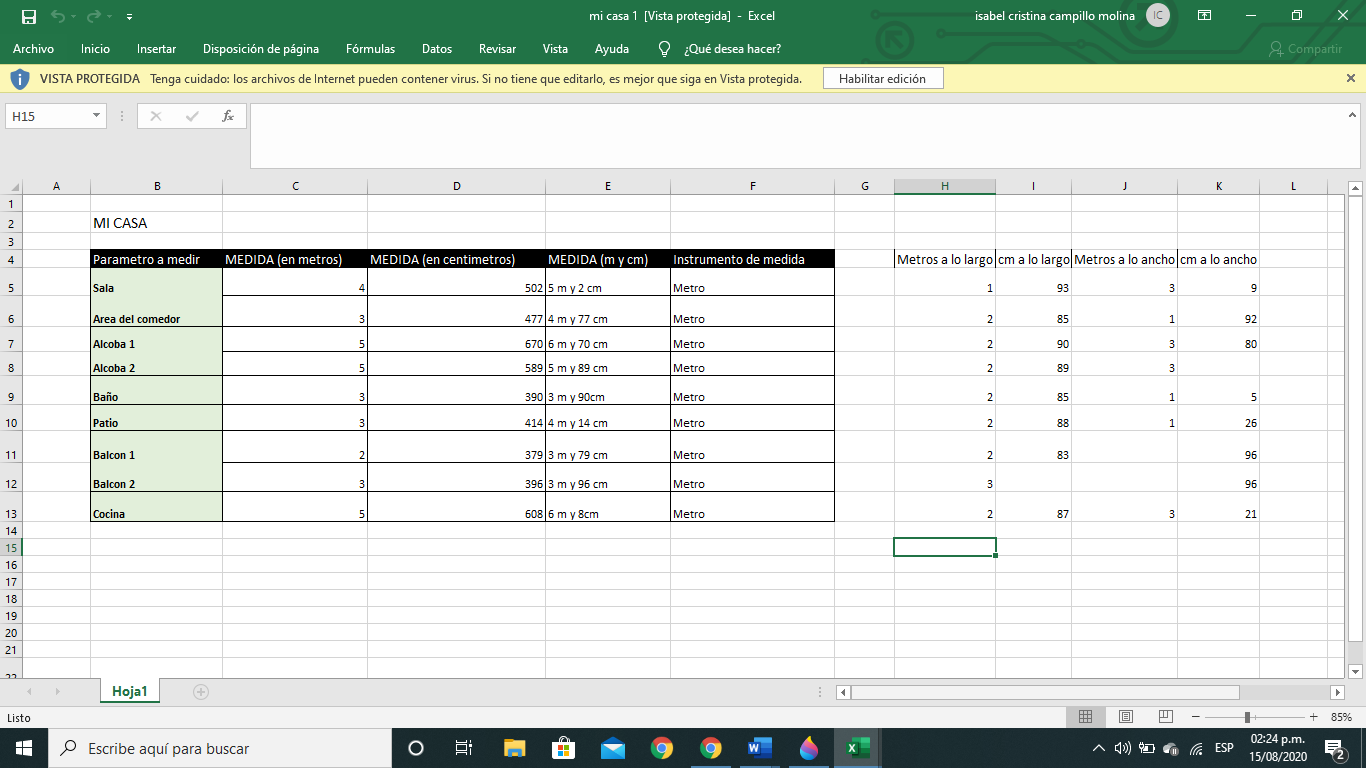This screenshot has height=768, width=1366.
Task: Close the Protected View warning bar
Action: [x=1351, y=78]
